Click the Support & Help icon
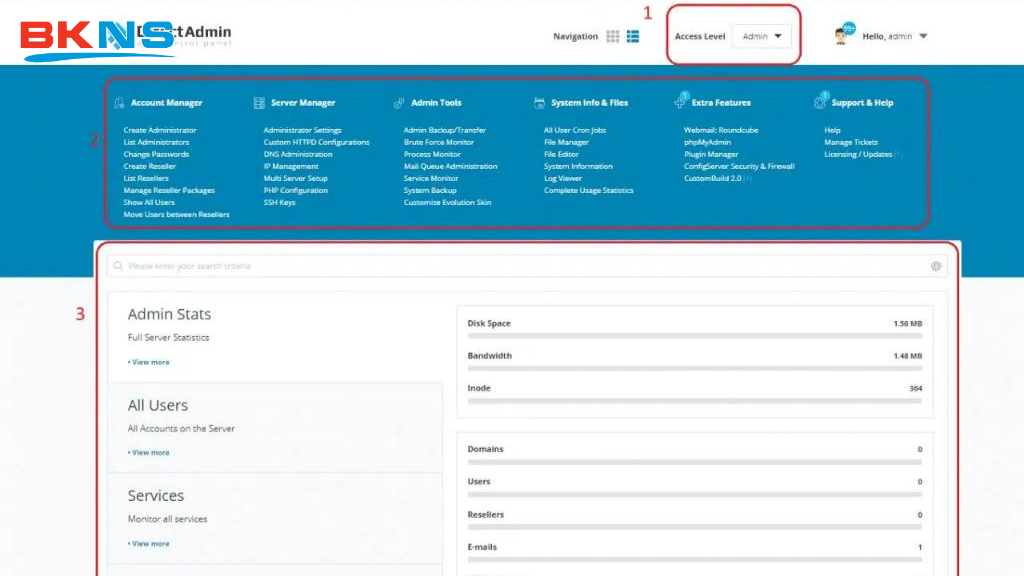 tap(822, 102)
